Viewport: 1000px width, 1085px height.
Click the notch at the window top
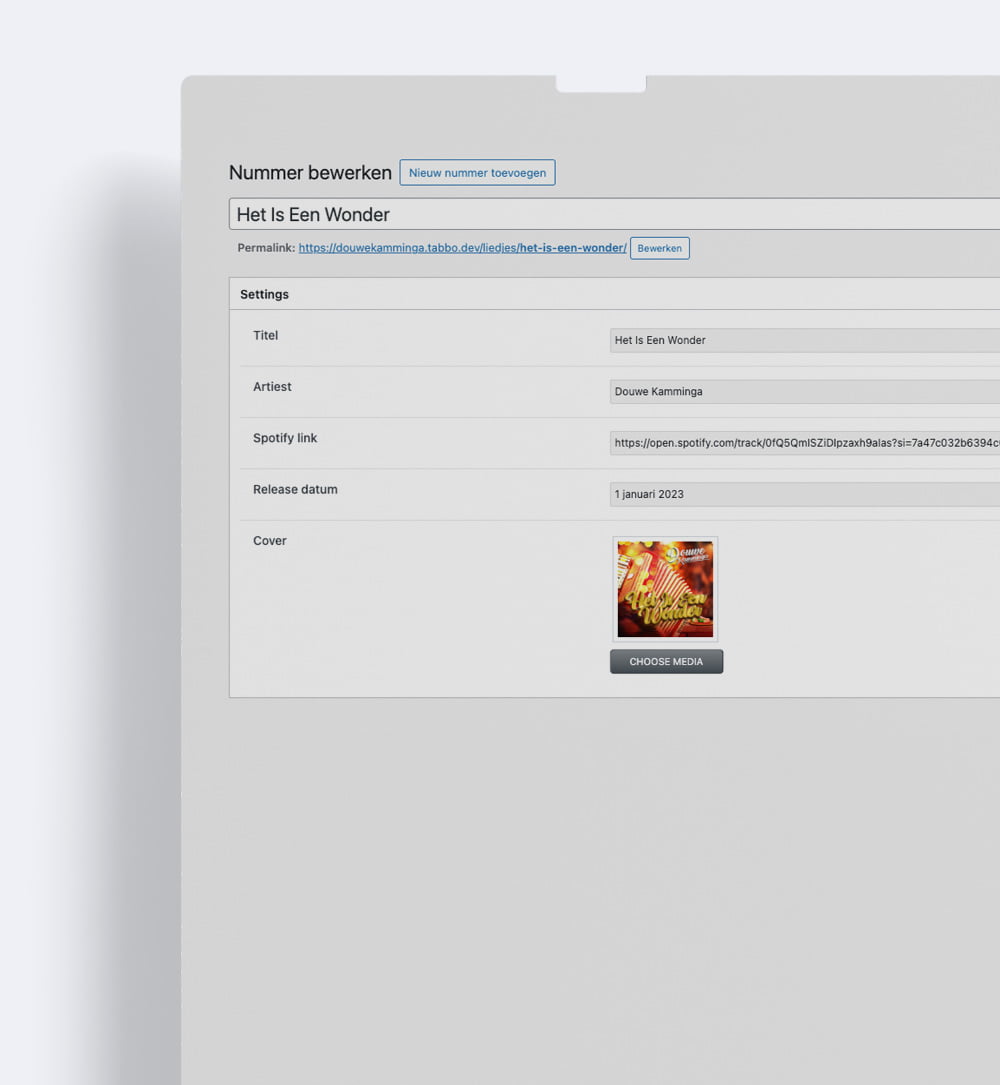600,84
